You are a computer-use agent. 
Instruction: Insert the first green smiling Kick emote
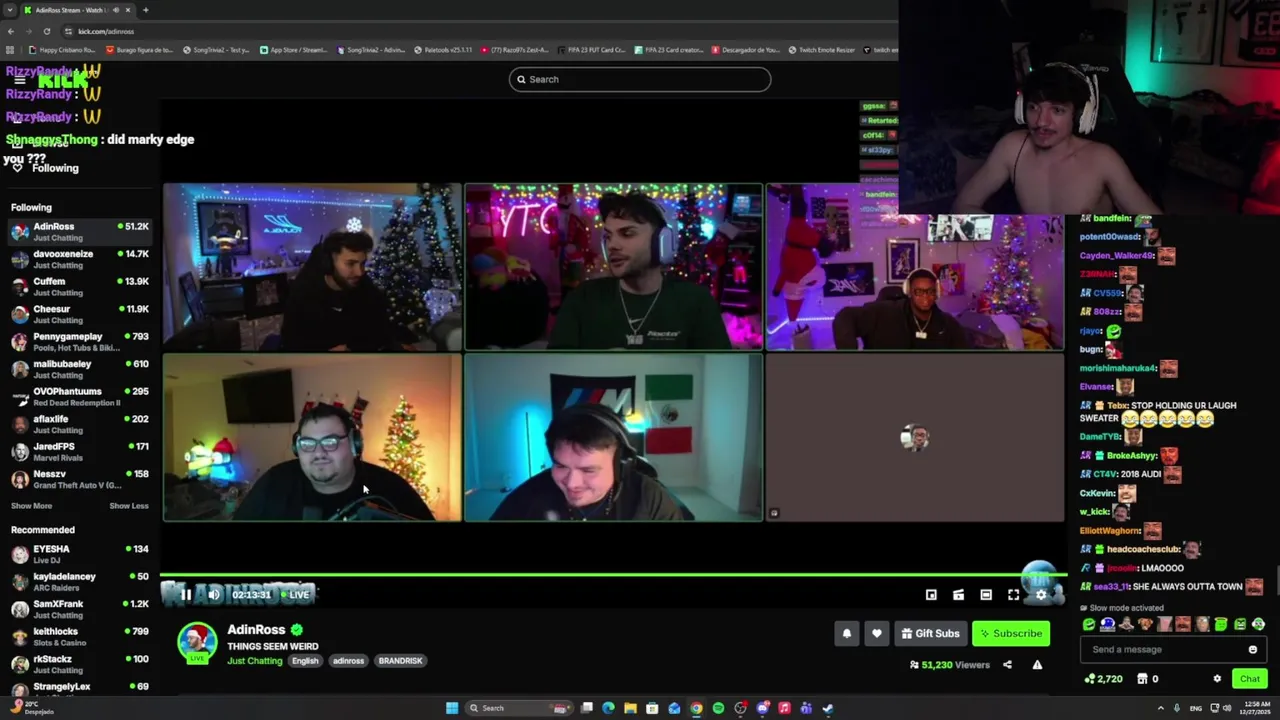pyautogui.click(x=1089, y=625)
